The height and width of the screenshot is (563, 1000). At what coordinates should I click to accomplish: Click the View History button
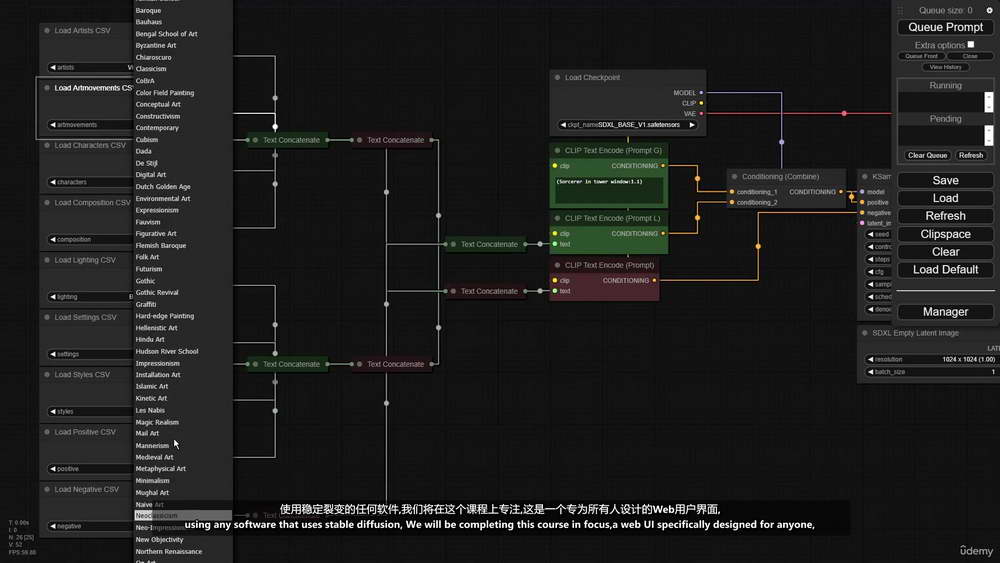pyautogui.click(x=945, y=67)
